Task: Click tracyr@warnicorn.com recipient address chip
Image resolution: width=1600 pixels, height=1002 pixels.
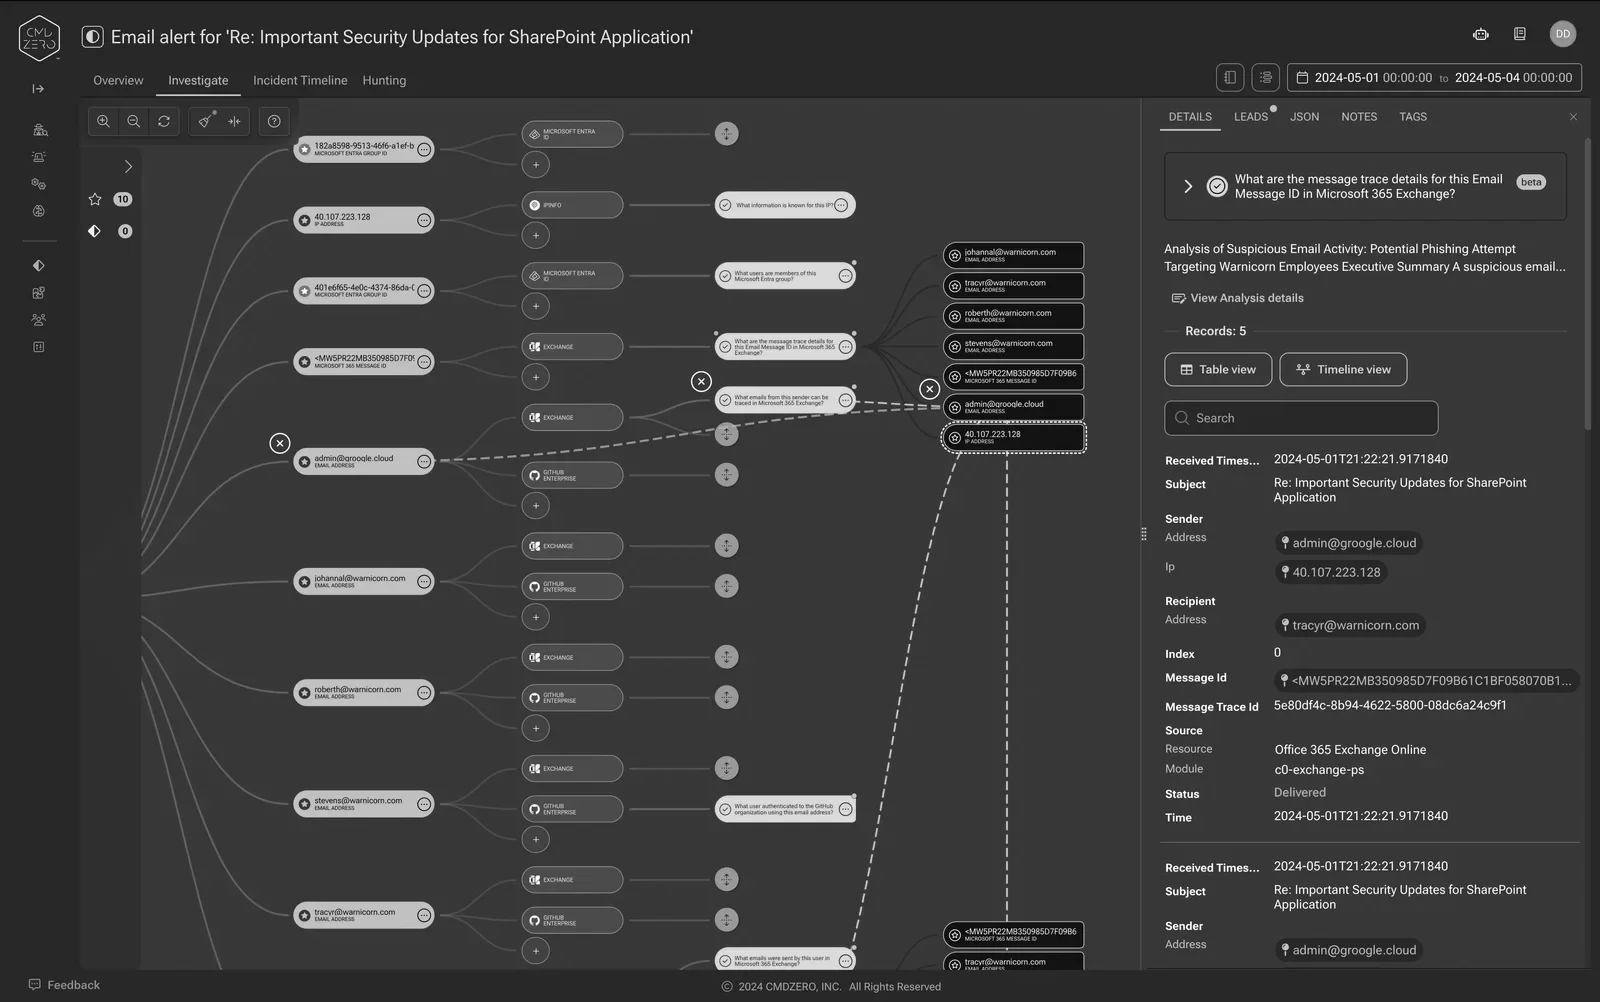Action: (x=1350, y=625)
